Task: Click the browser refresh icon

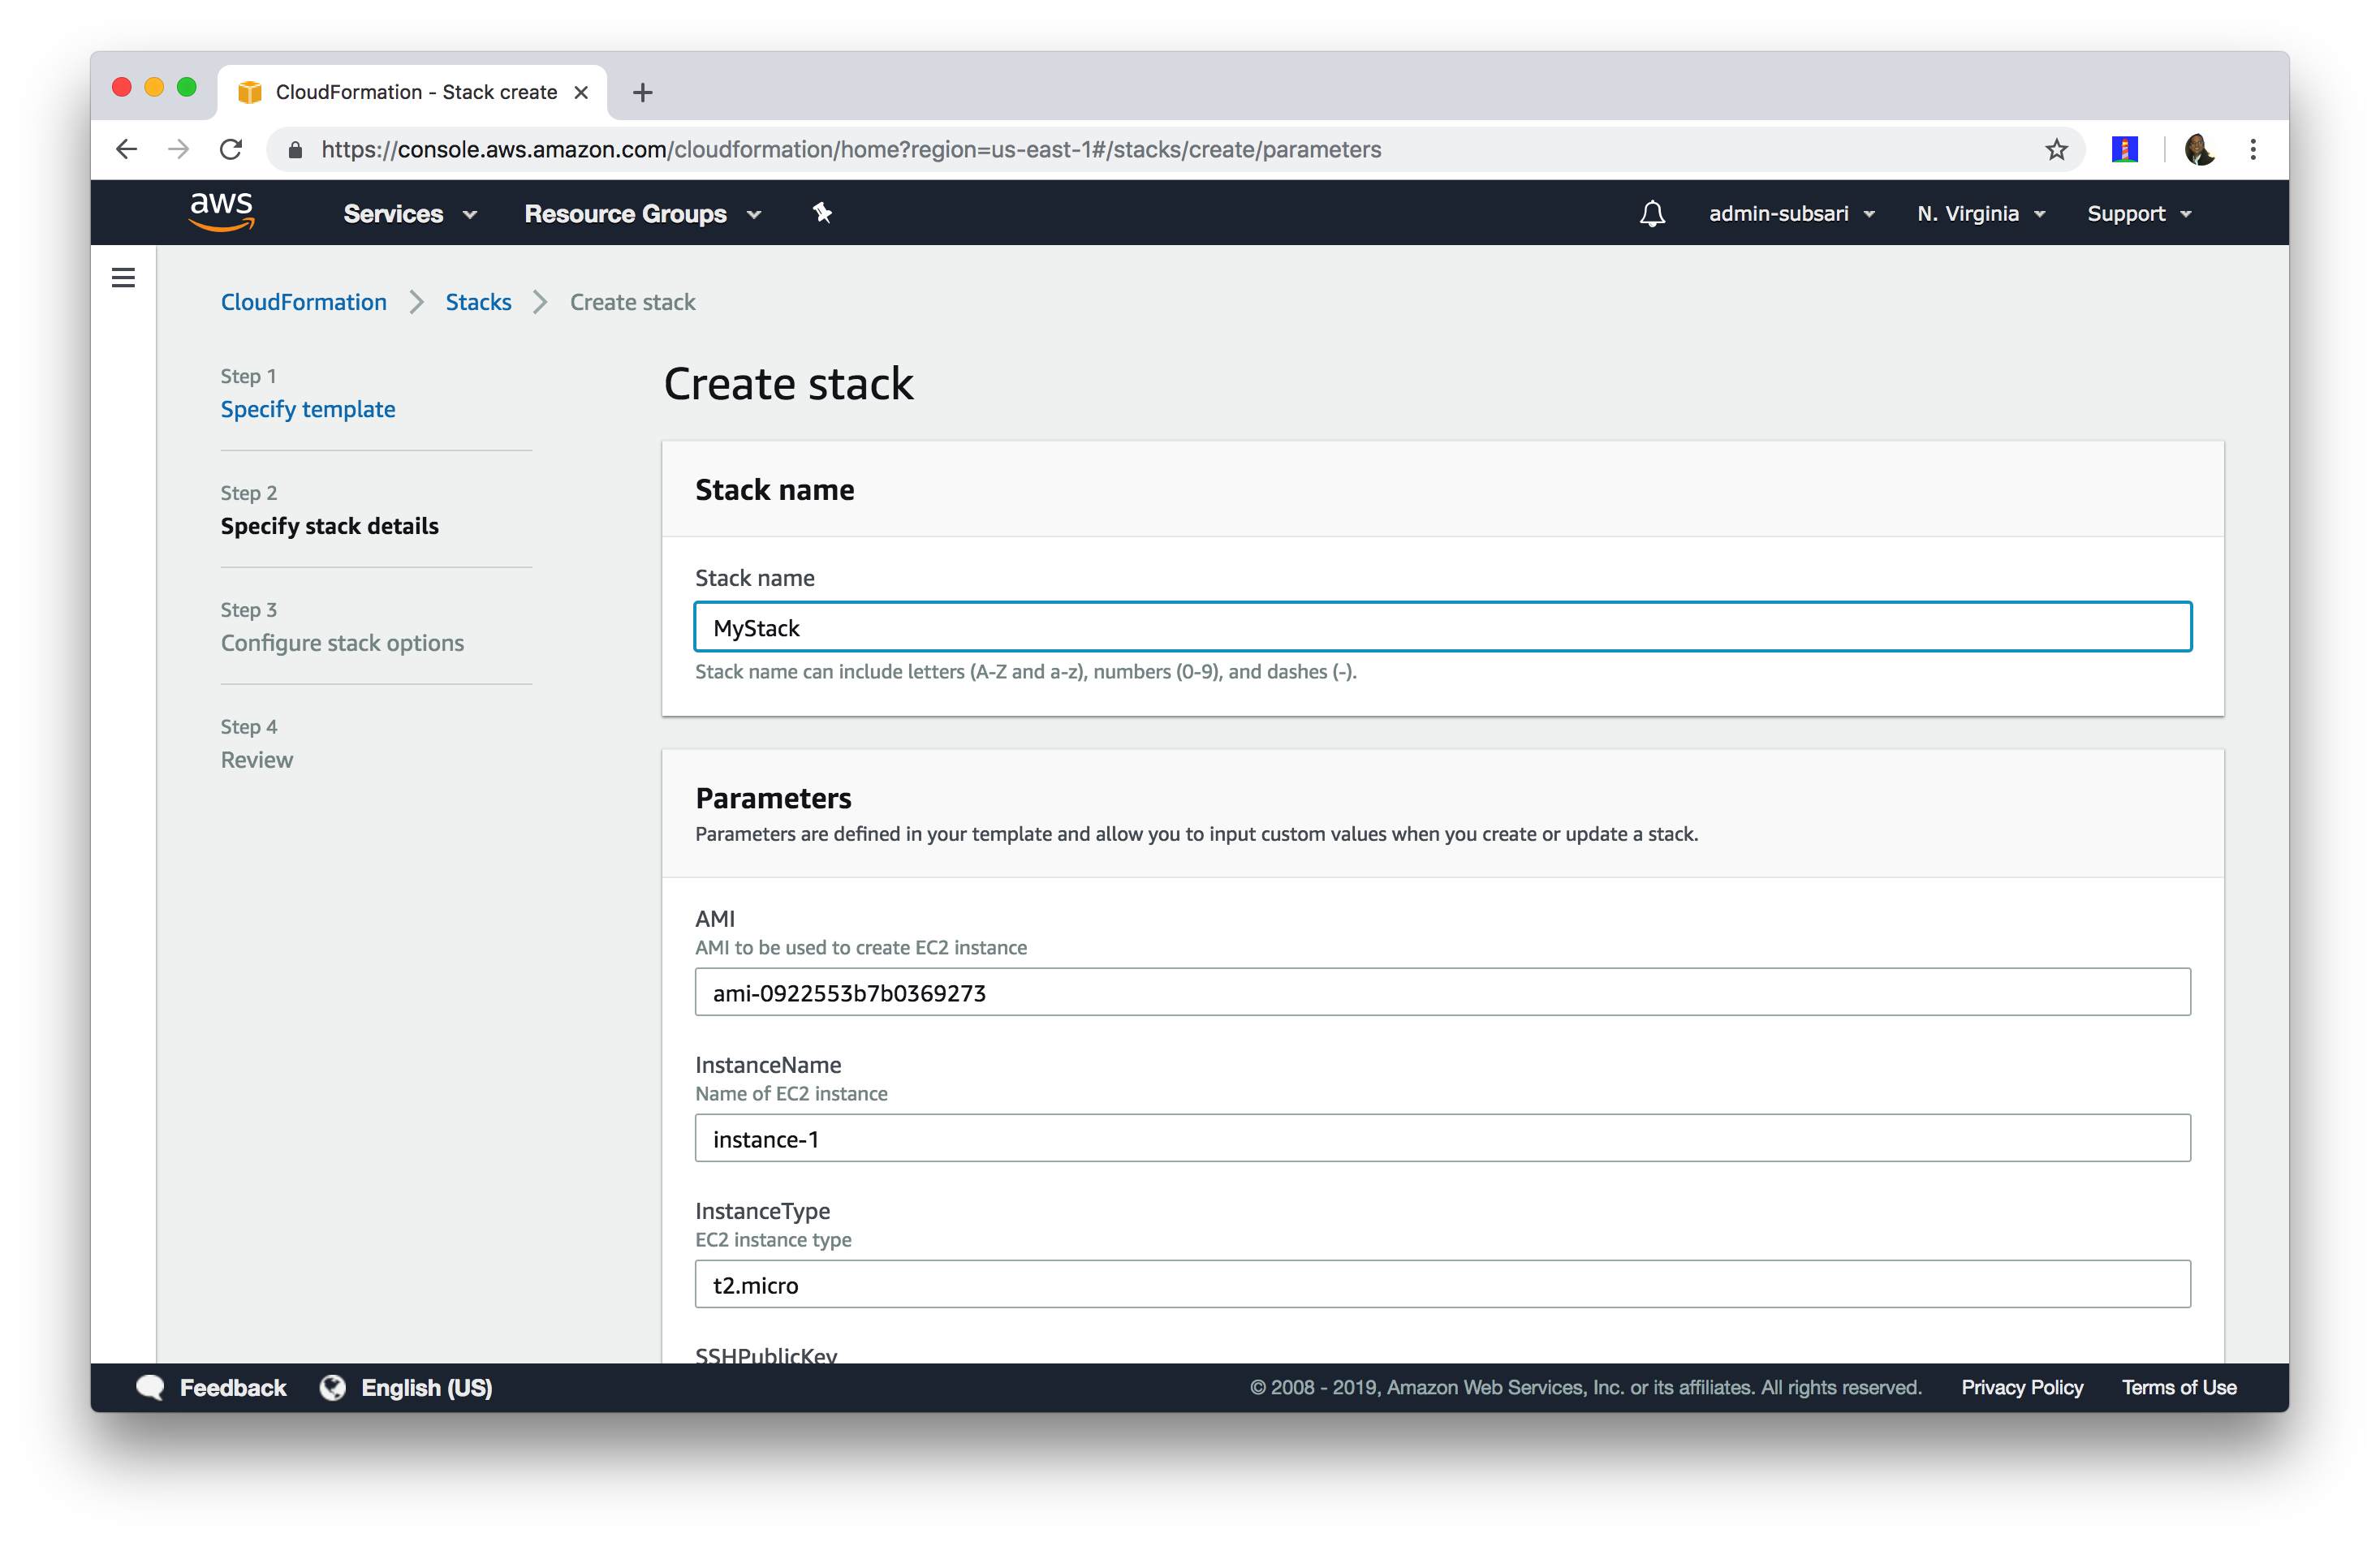Action: (x=234, y=149)
